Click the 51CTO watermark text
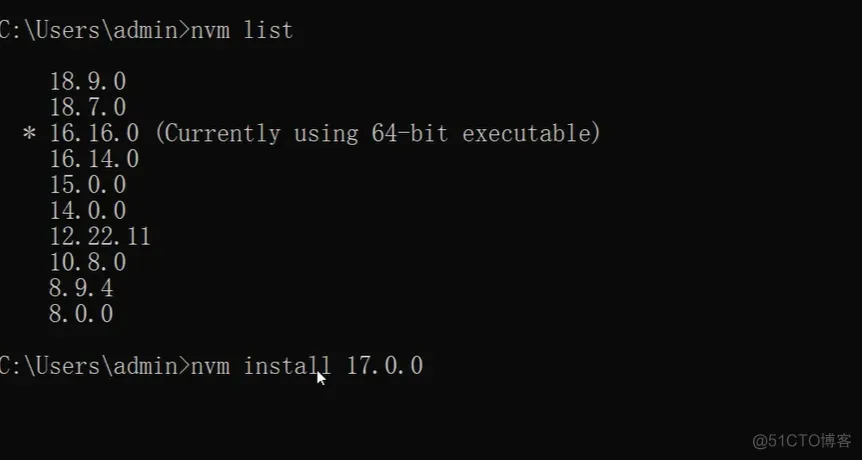This screenshot has height=460, width=862. [801, 440]
